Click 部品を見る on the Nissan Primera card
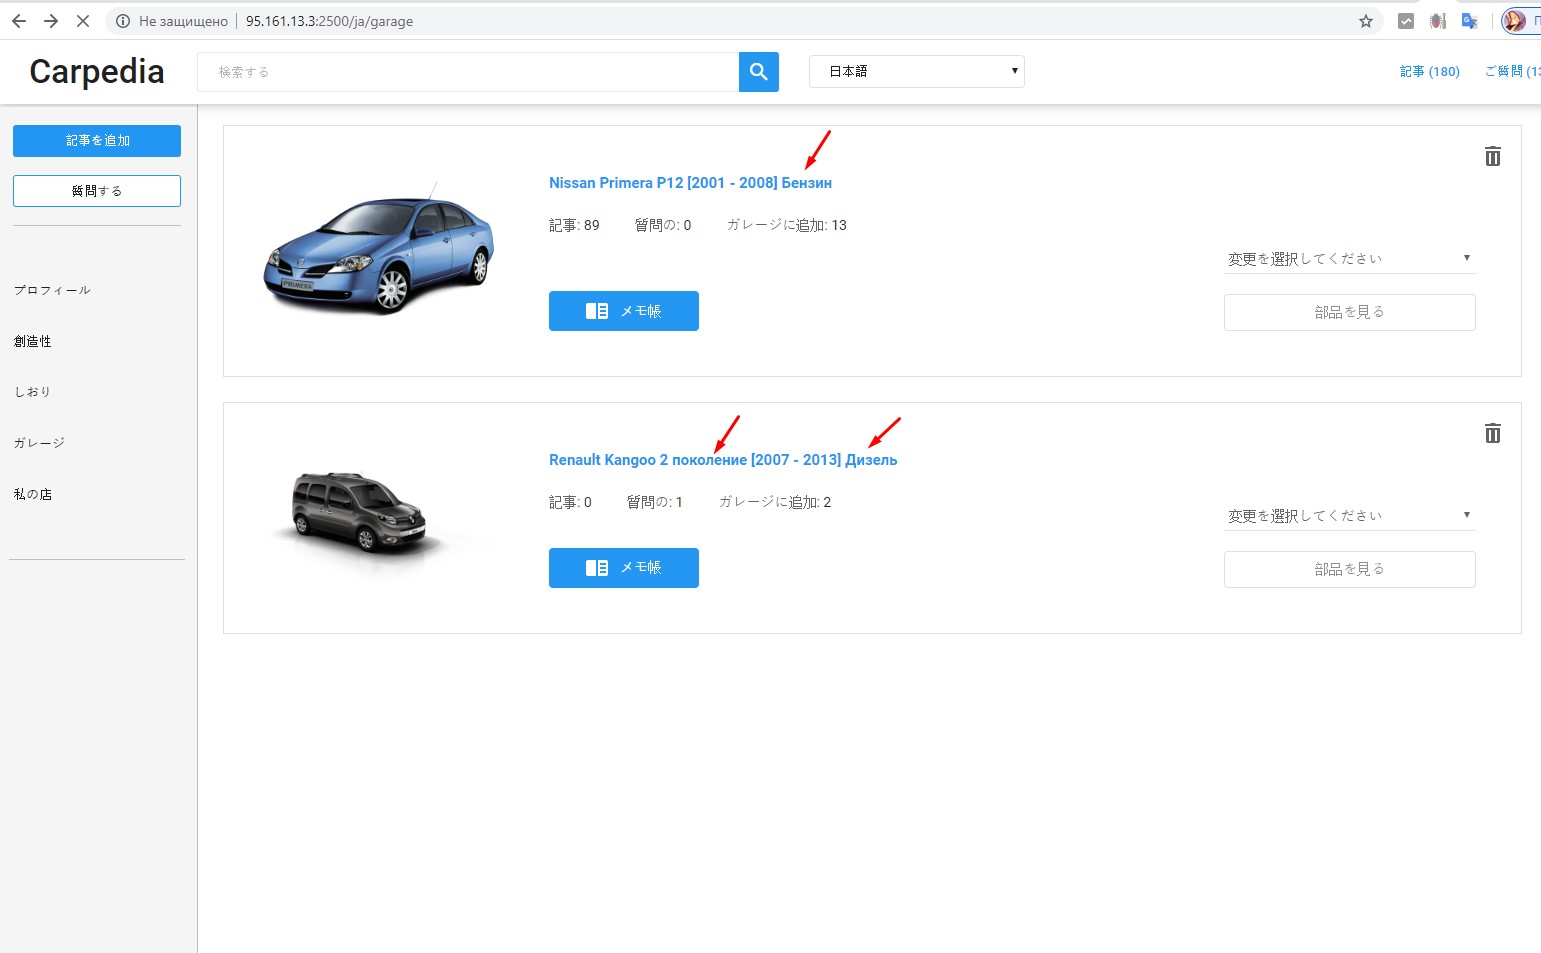This screenshot has width=1541, height=953. click(x=1349, y=311)
